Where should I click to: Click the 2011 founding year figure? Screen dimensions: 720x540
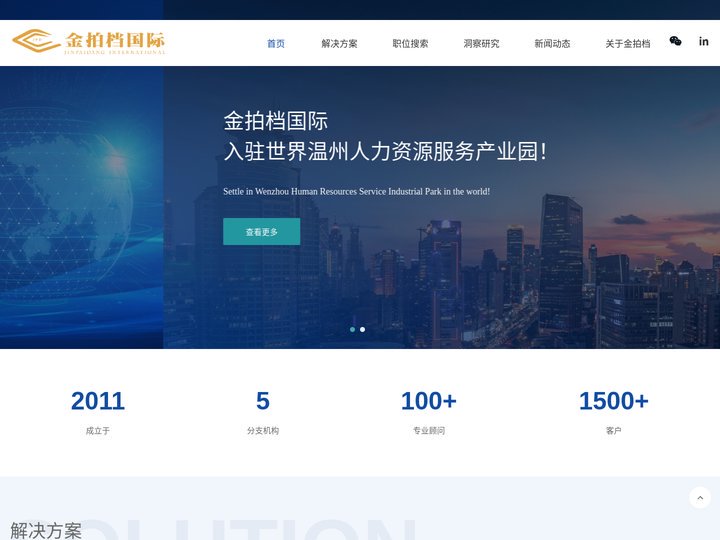98,401
